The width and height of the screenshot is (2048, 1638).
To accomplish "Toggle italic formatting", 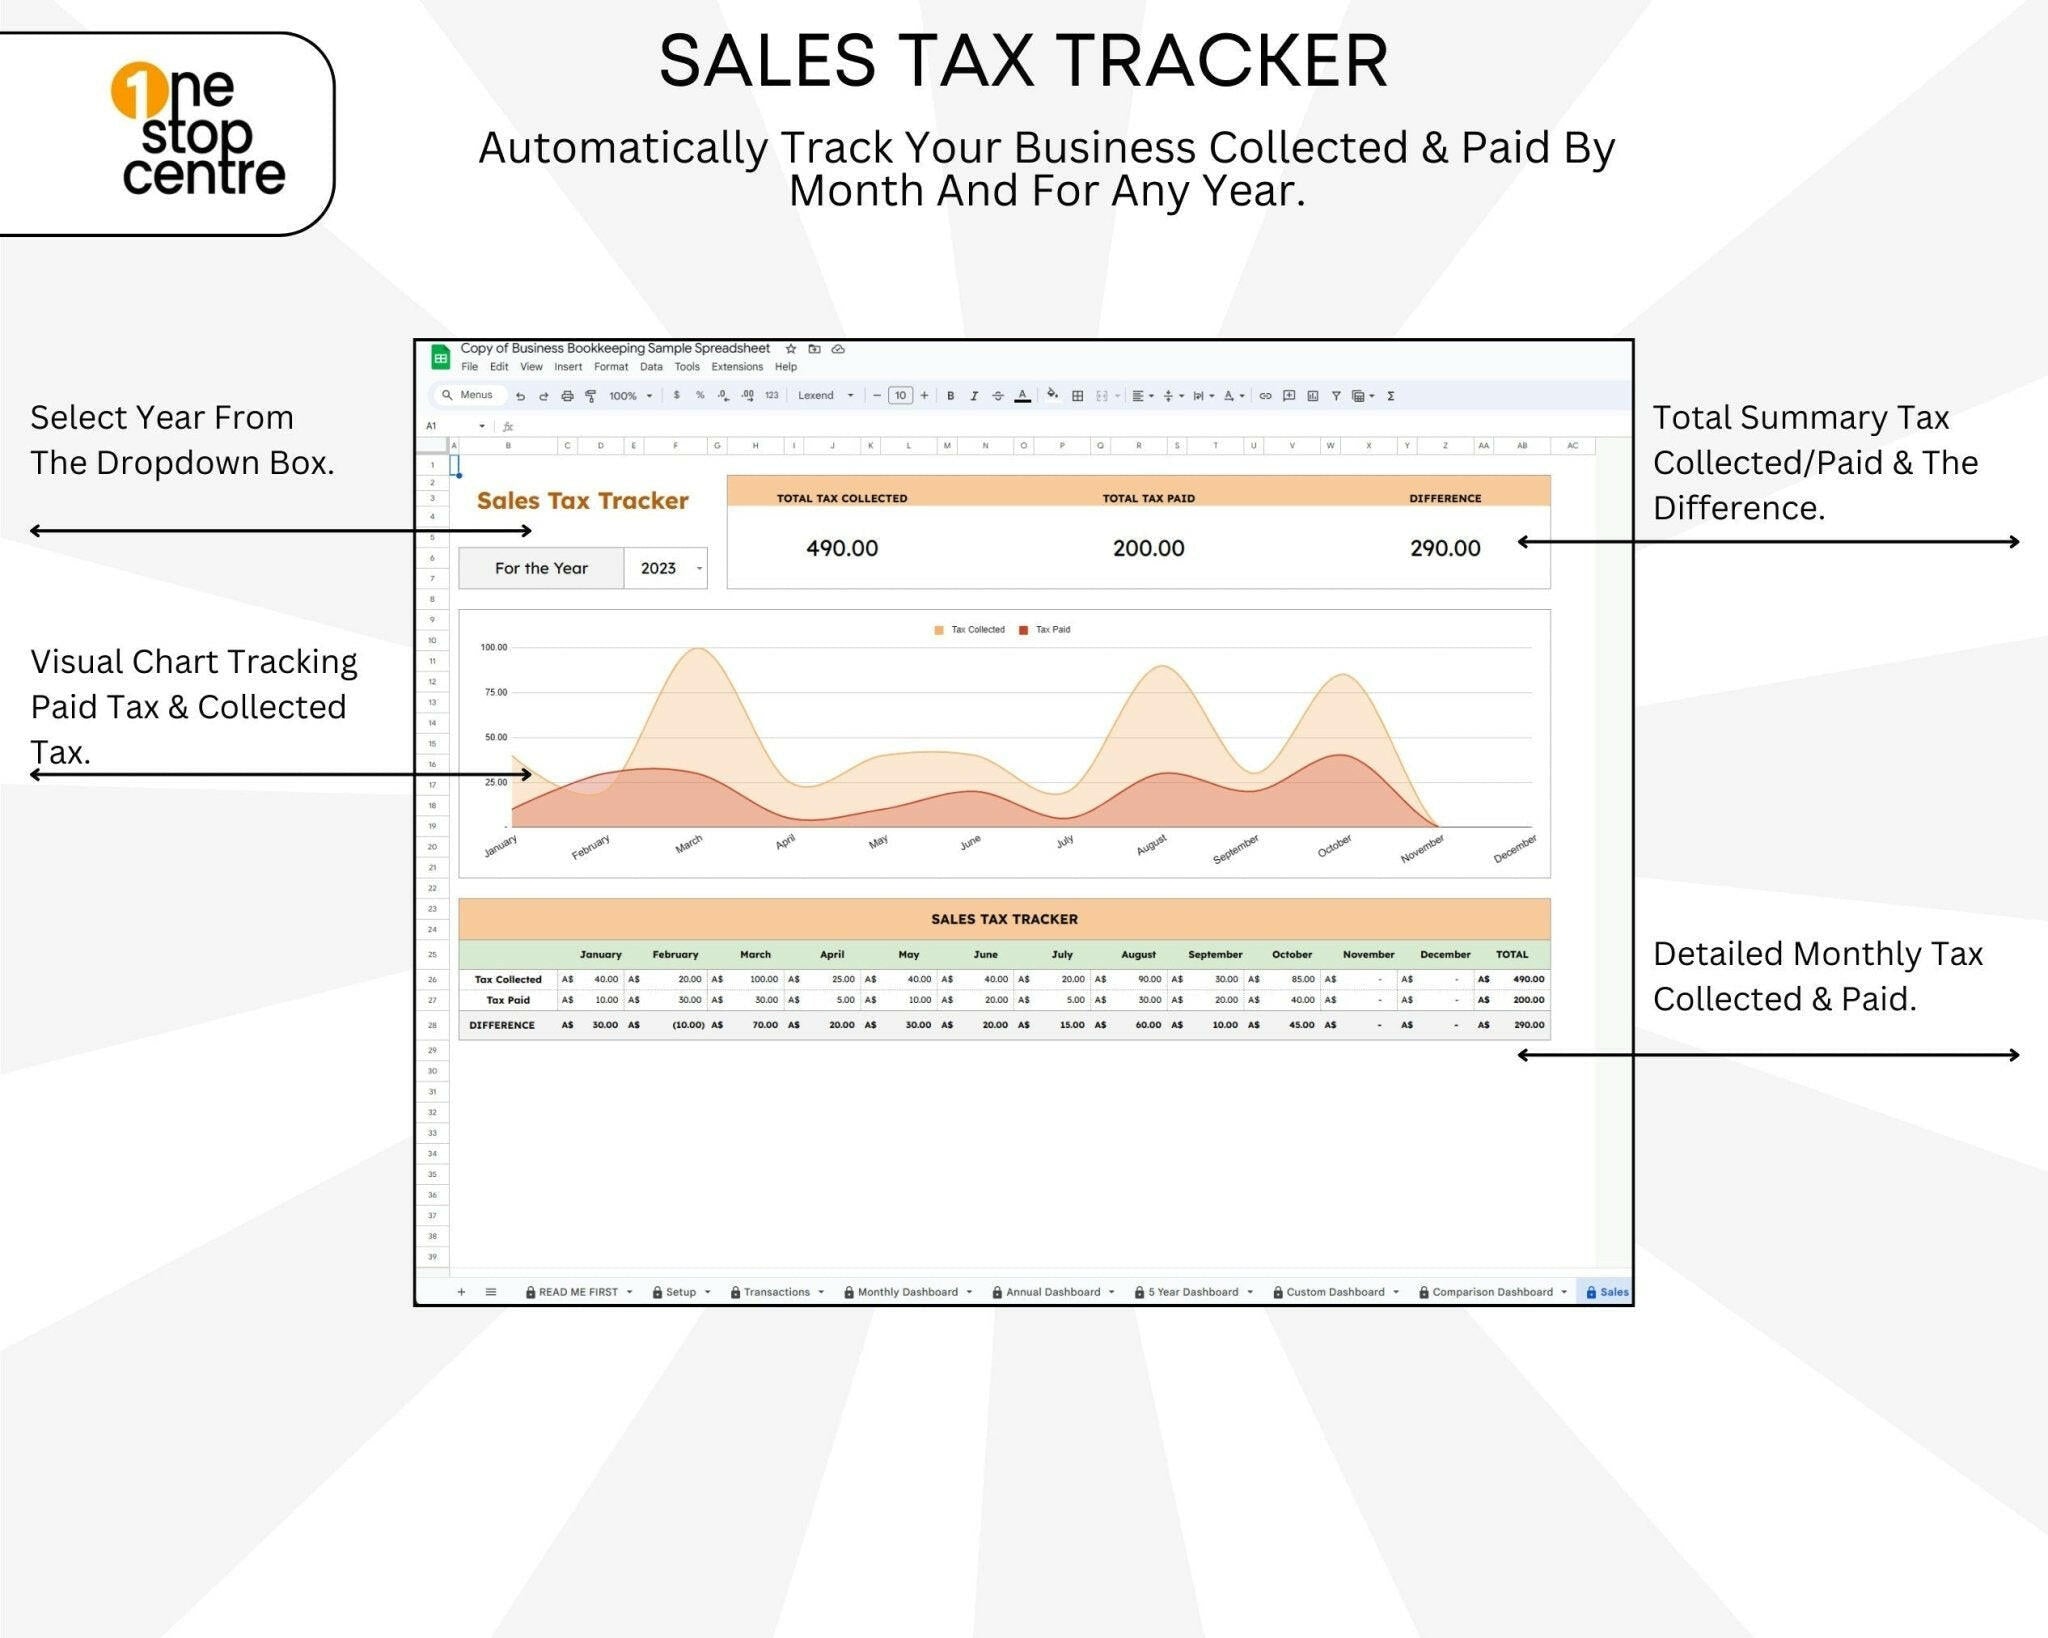I will coord(973,397).
